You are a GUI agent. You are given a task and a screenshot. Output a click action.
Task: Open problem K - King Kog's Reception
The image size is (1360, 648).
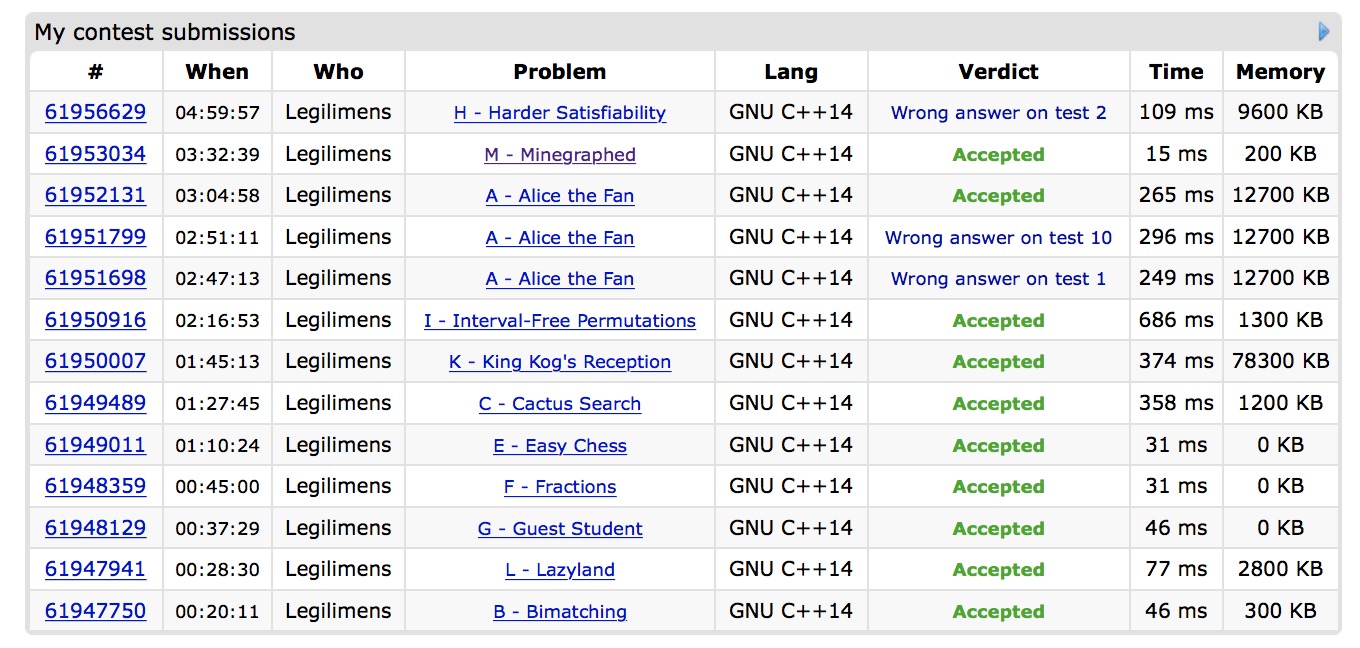coord(559,362)
